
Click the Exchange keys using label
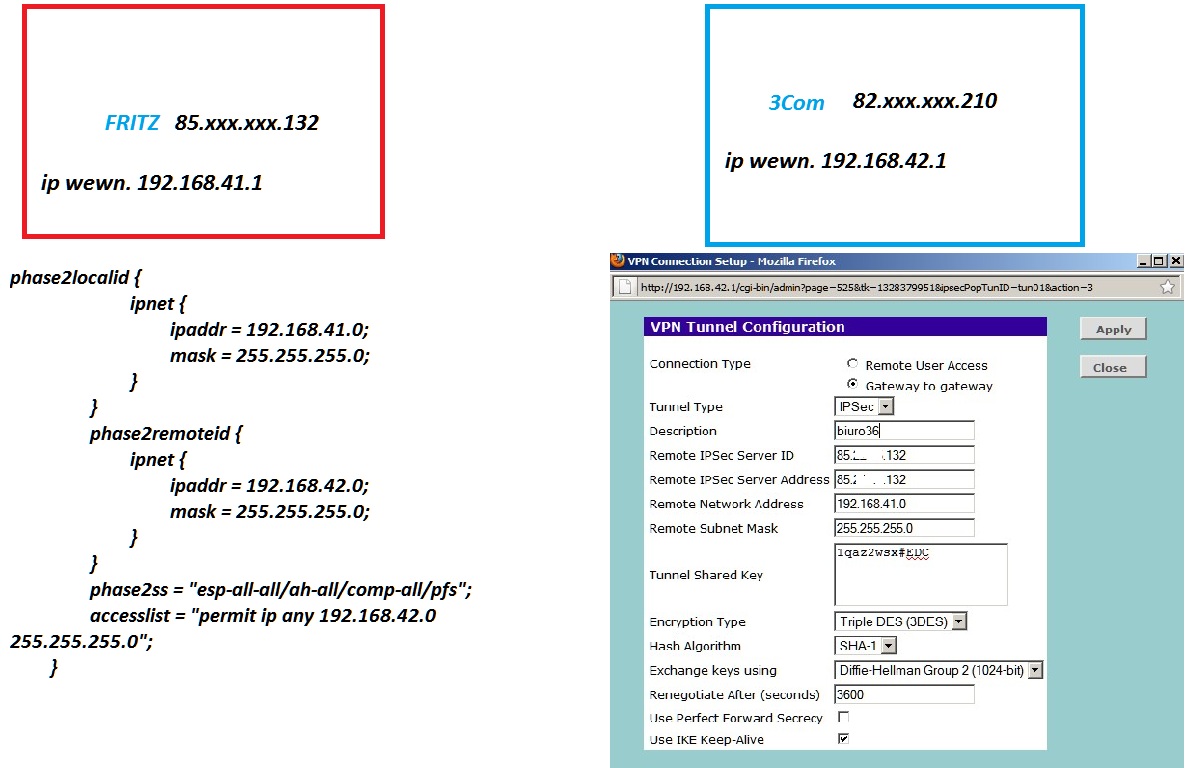tap(713, 670)
